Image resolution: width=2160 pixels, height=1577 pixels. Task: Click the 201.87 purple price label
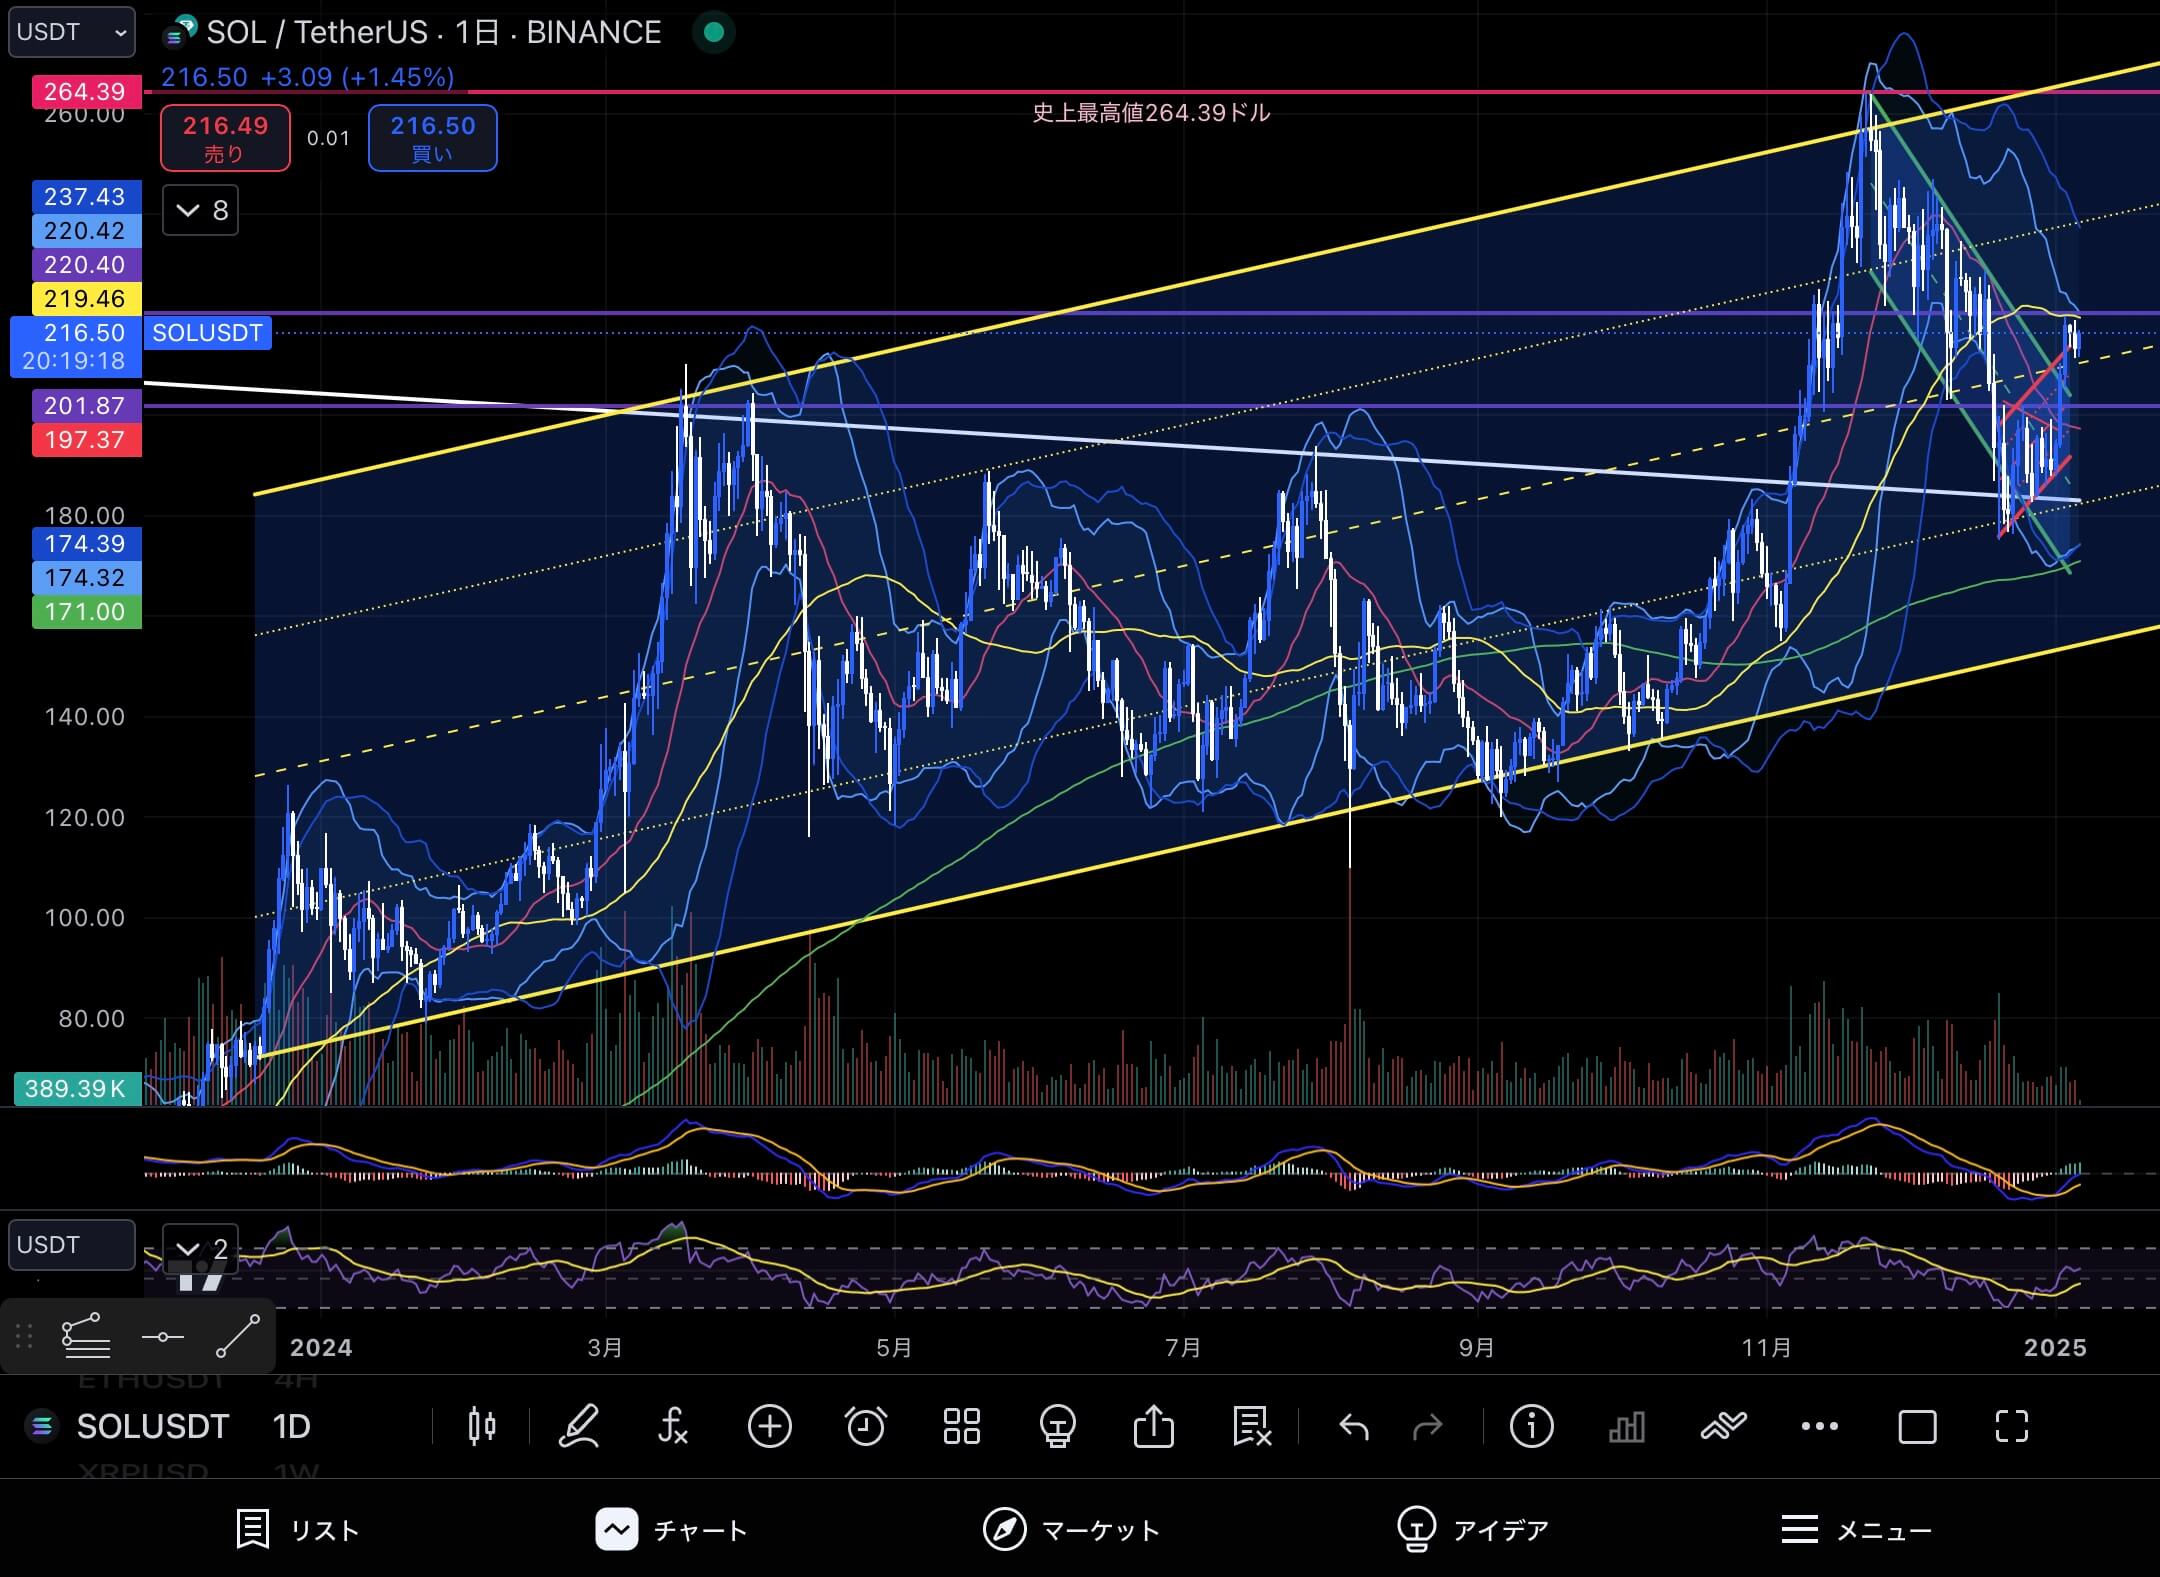[85, 405]
